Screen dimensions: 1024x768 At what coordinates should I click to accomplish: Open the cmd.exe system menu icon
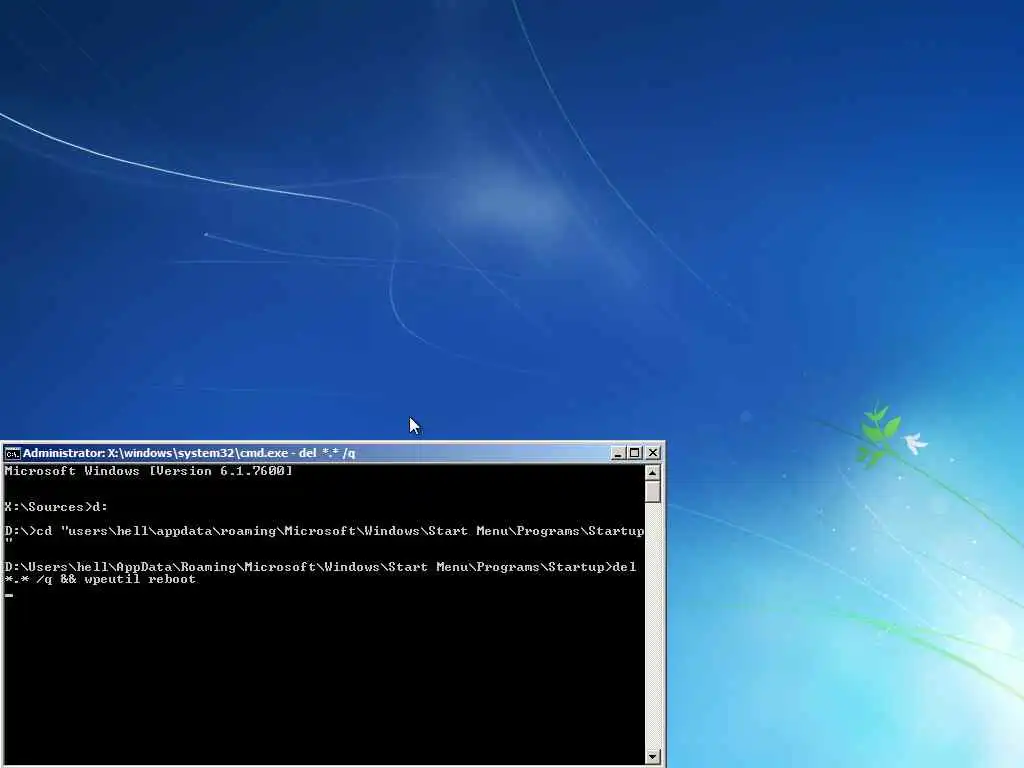(x=12, y=453)
